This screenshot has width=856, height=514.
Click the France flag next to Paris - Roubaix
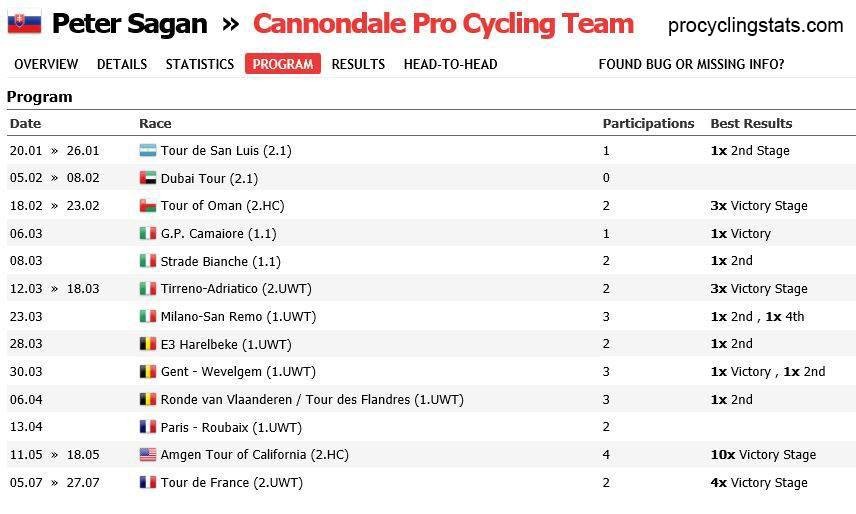[148, 427]
